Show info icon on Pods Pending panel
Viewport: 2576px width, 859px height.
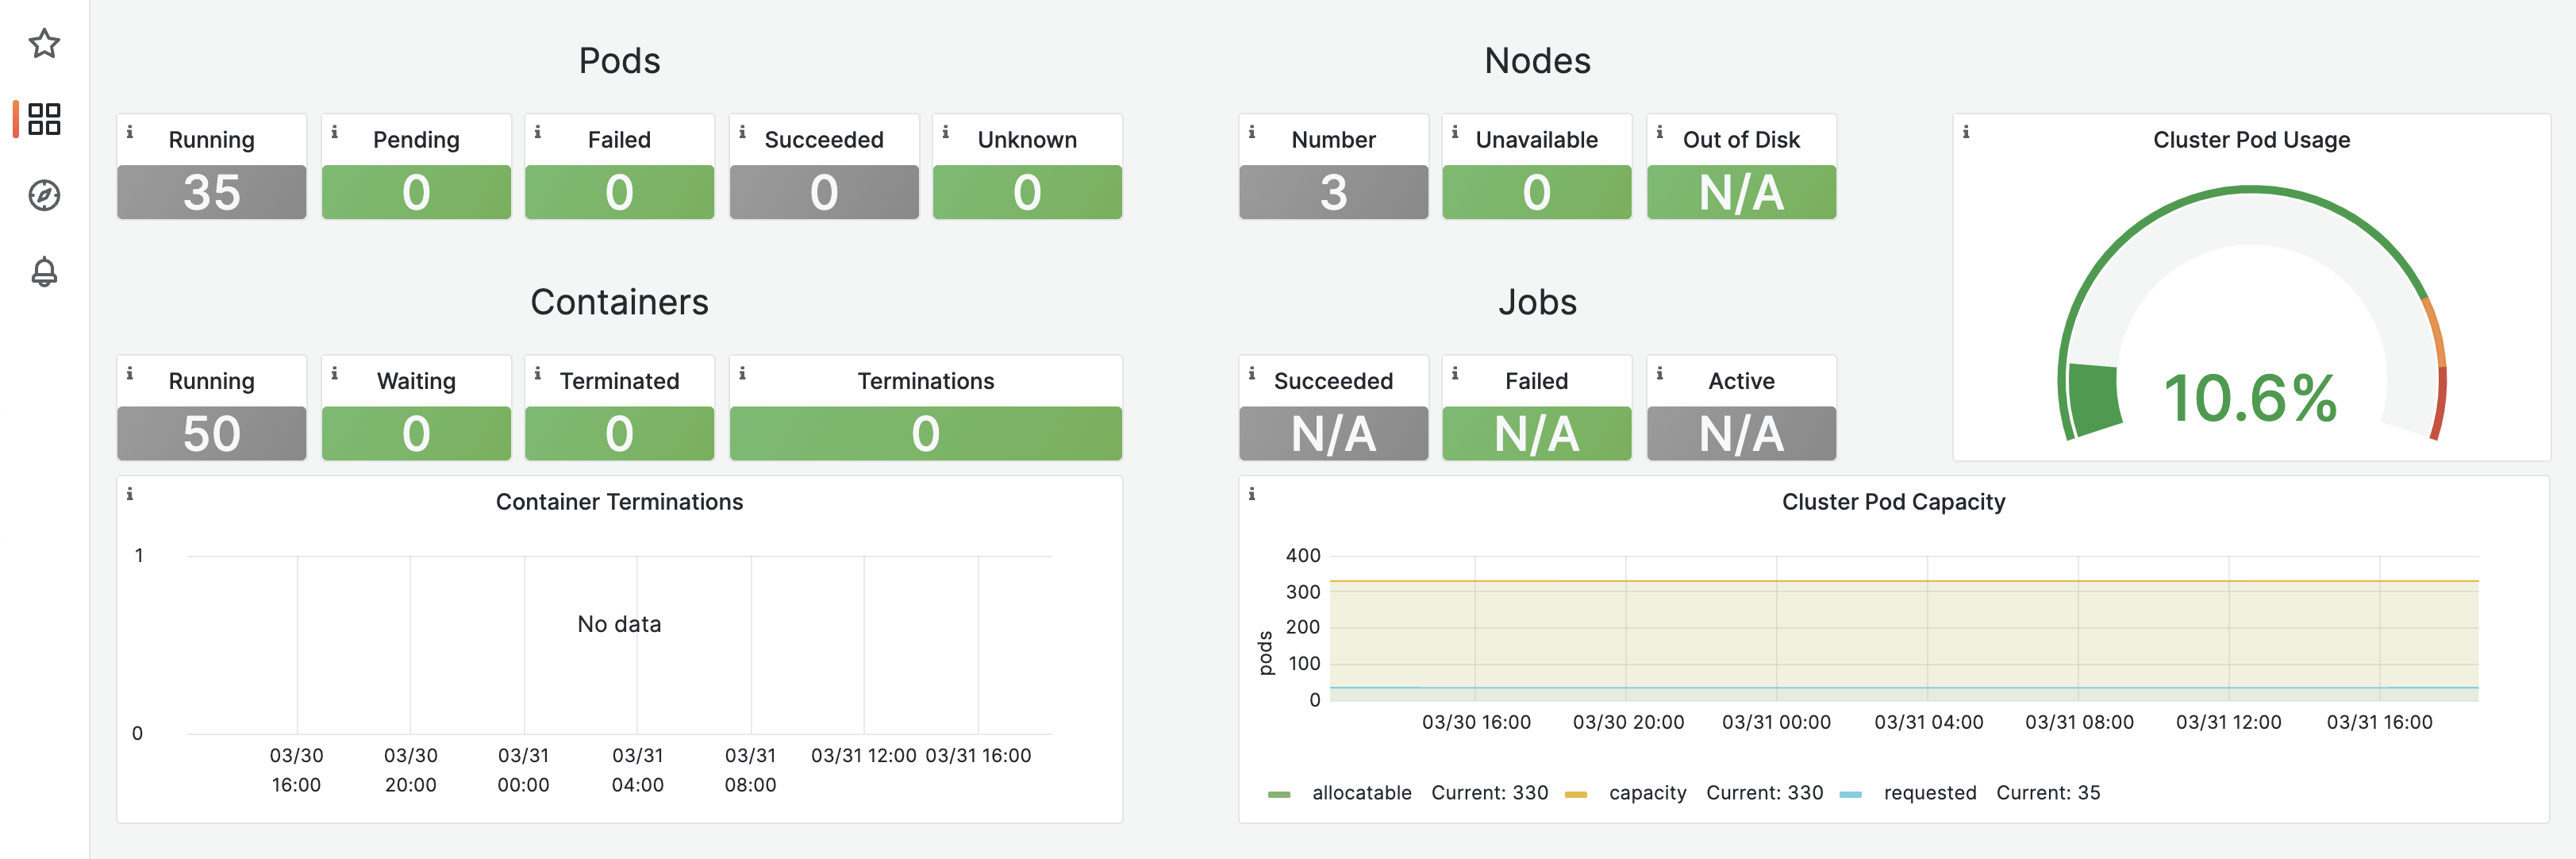(334, 132)
